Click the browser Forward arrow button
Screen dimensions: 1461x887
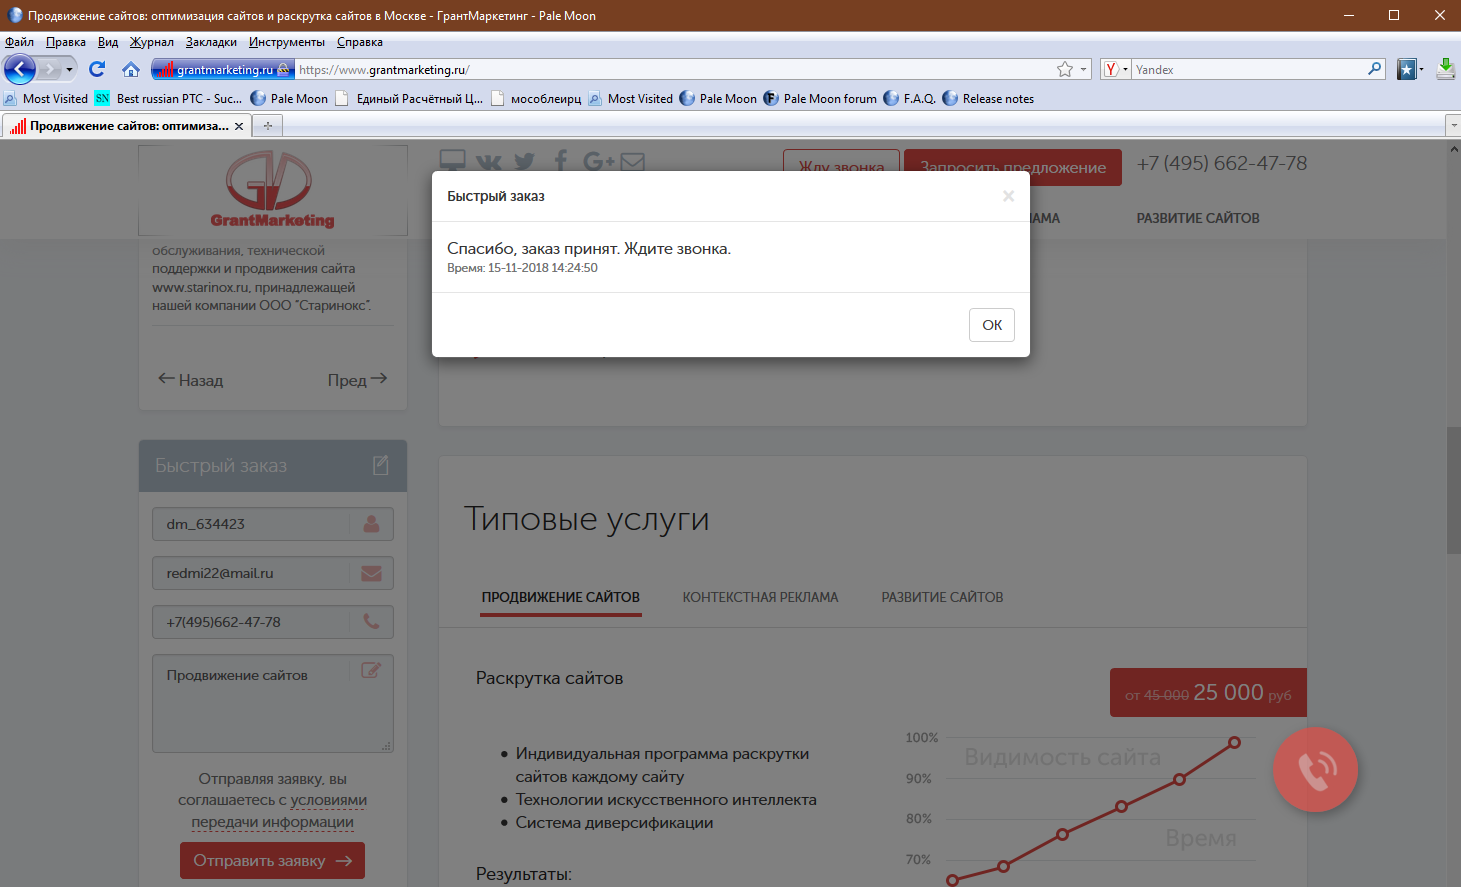coord(48,69)
